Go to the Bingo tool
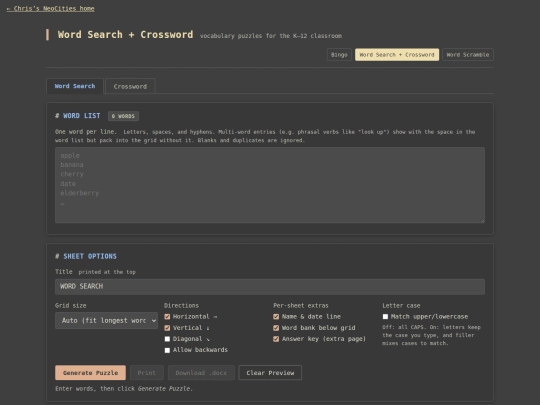This screenshot has height=405, width=540. point(339,55)
